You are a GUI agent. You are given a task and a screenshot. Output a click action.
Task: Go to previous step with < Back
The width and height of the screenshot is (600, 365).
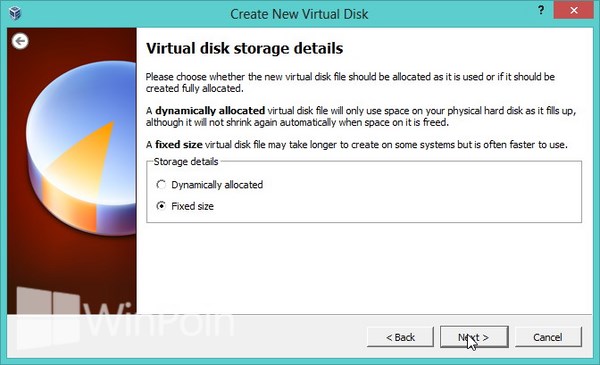[400, 337]
